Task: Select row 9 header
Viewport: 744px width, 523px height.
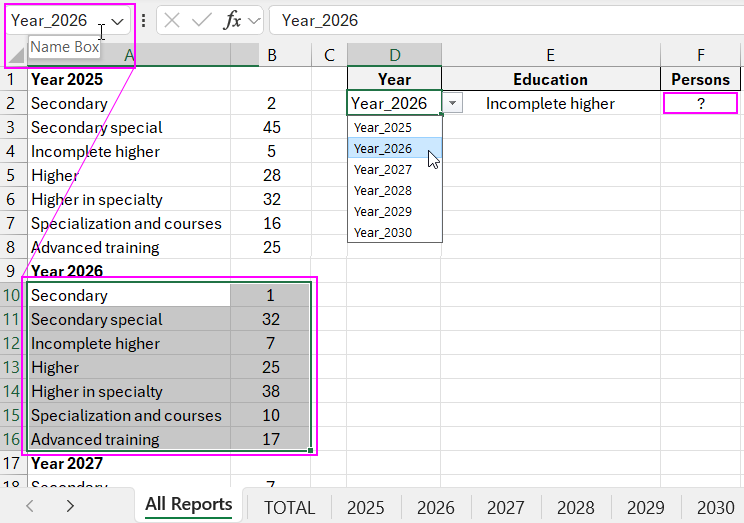Action: (x=11, y=271)
